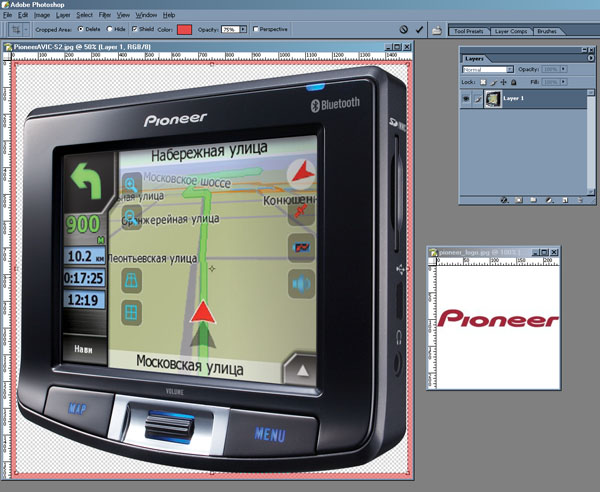This screenshot has width=600, height=492.
Task: Open the layer Opacity slider arrow
Action: (563, 69)
